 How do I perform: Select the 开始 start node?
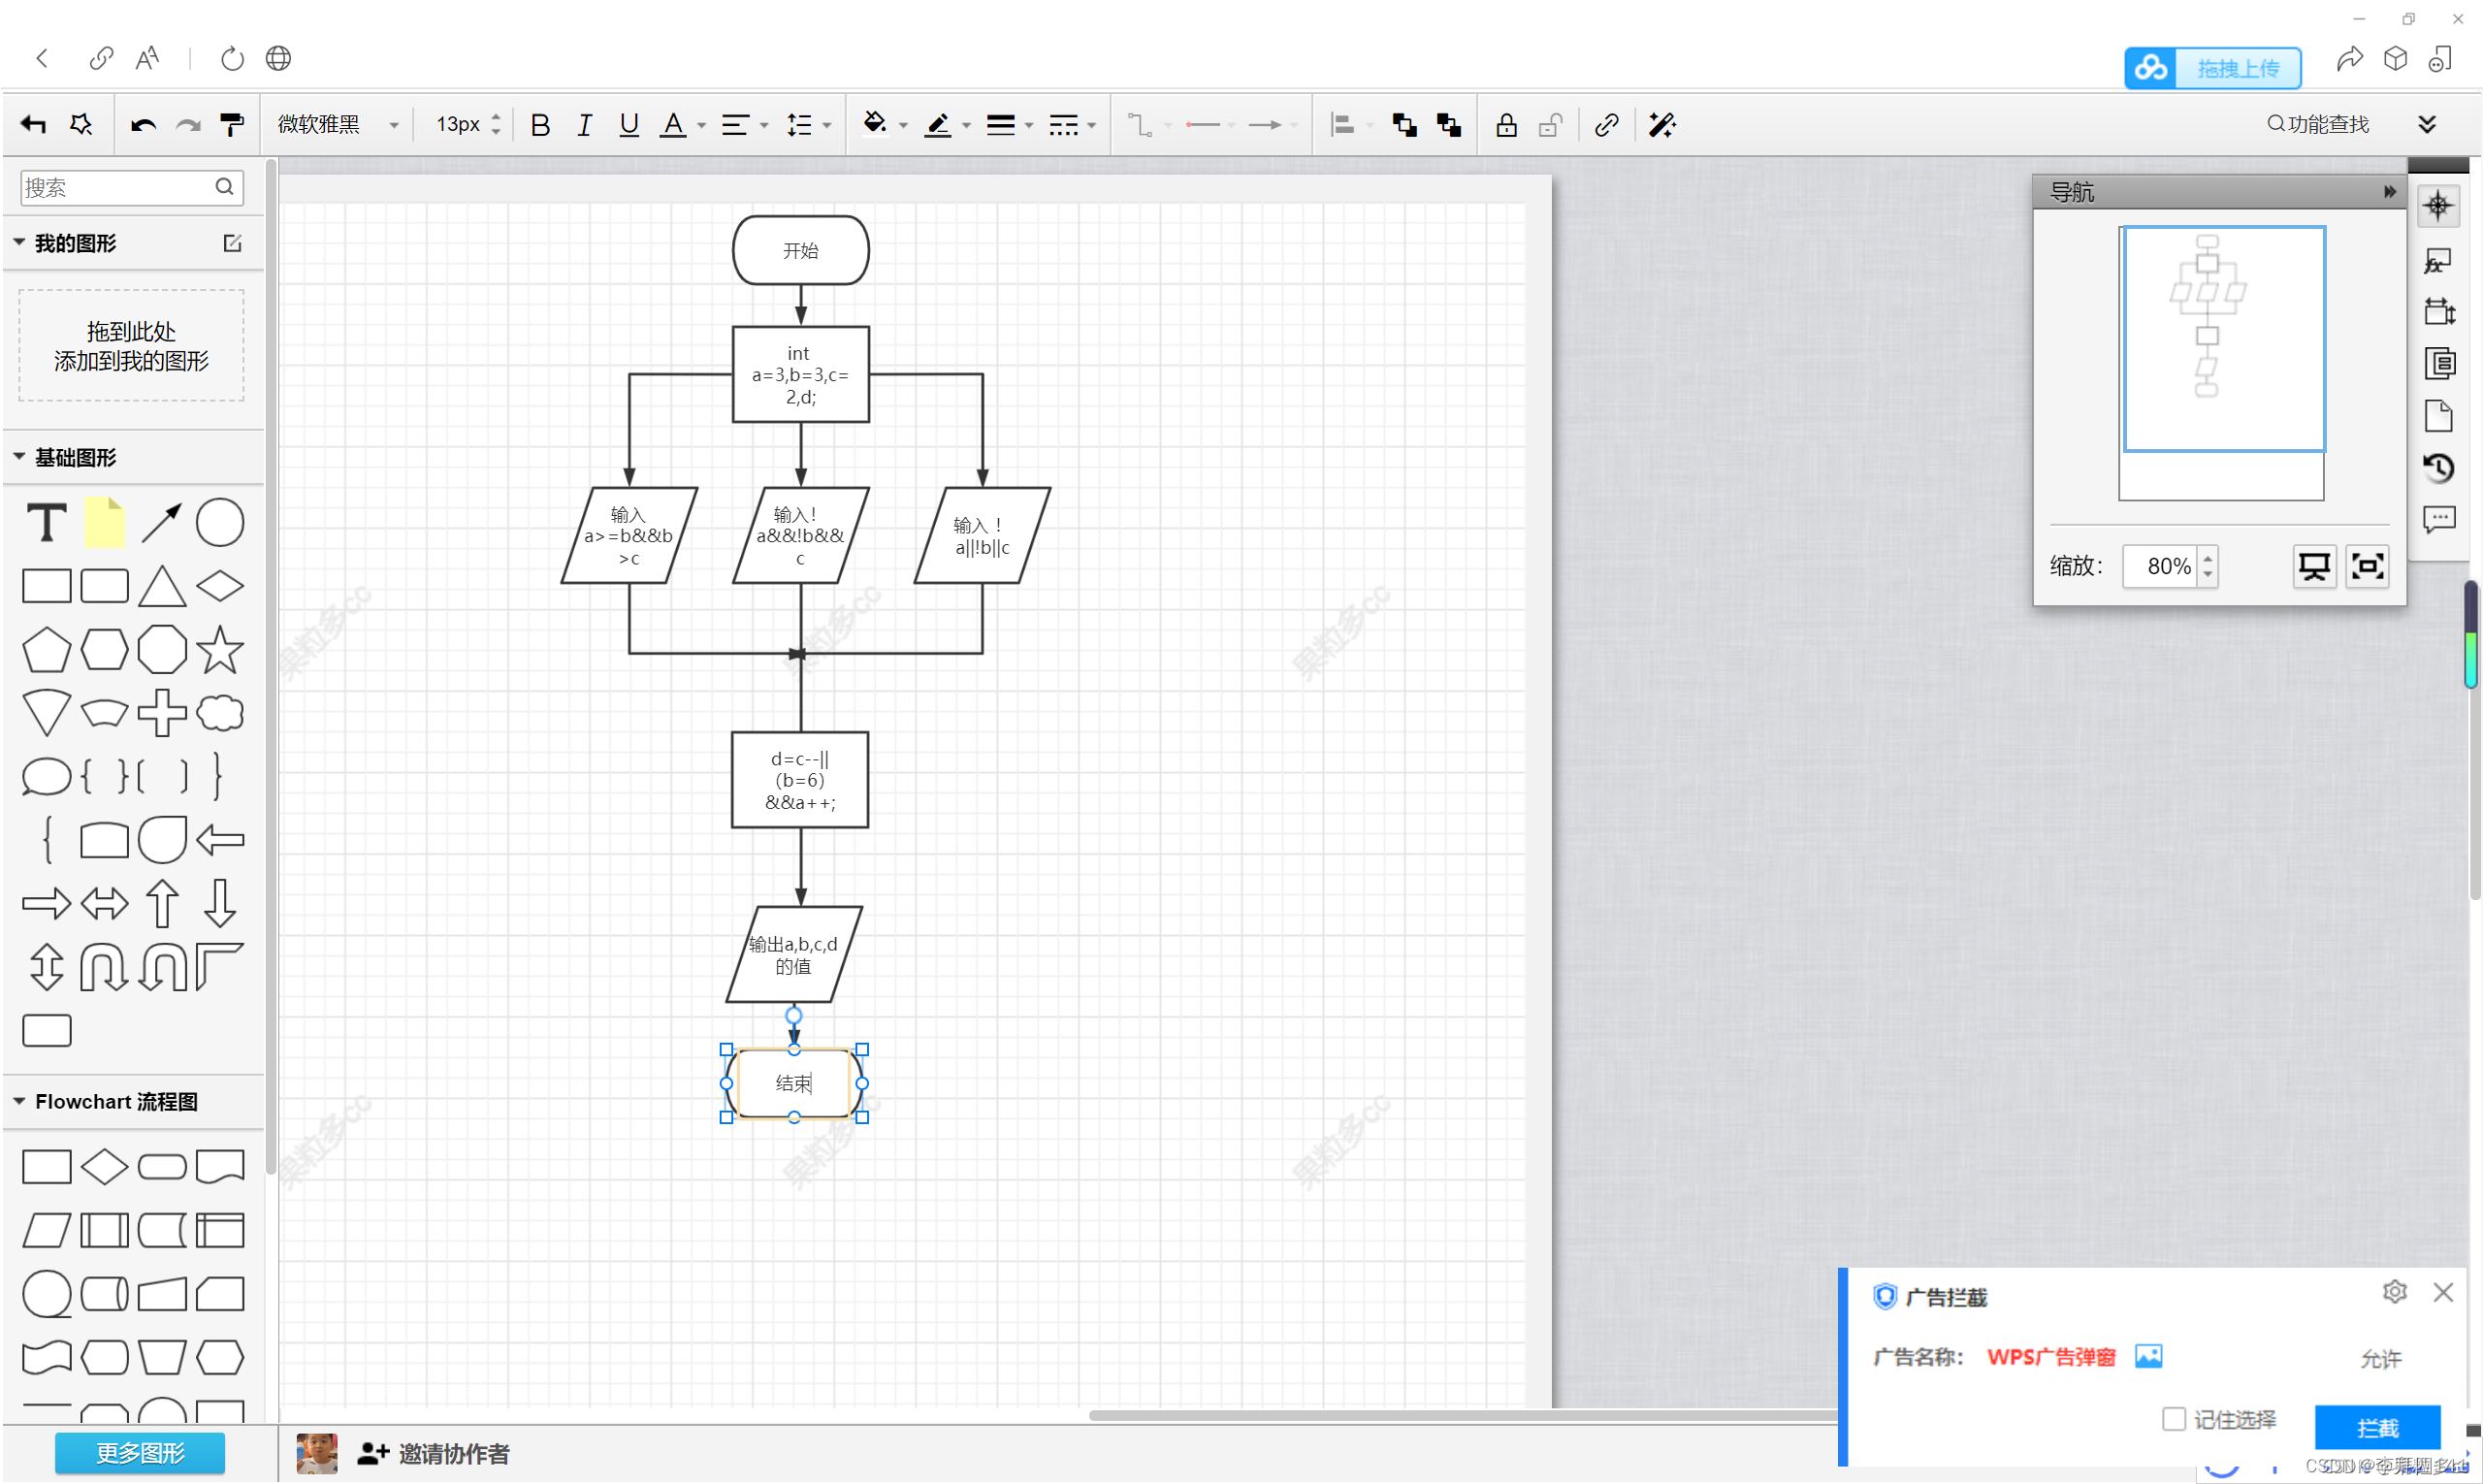click(x=800, y=250)
